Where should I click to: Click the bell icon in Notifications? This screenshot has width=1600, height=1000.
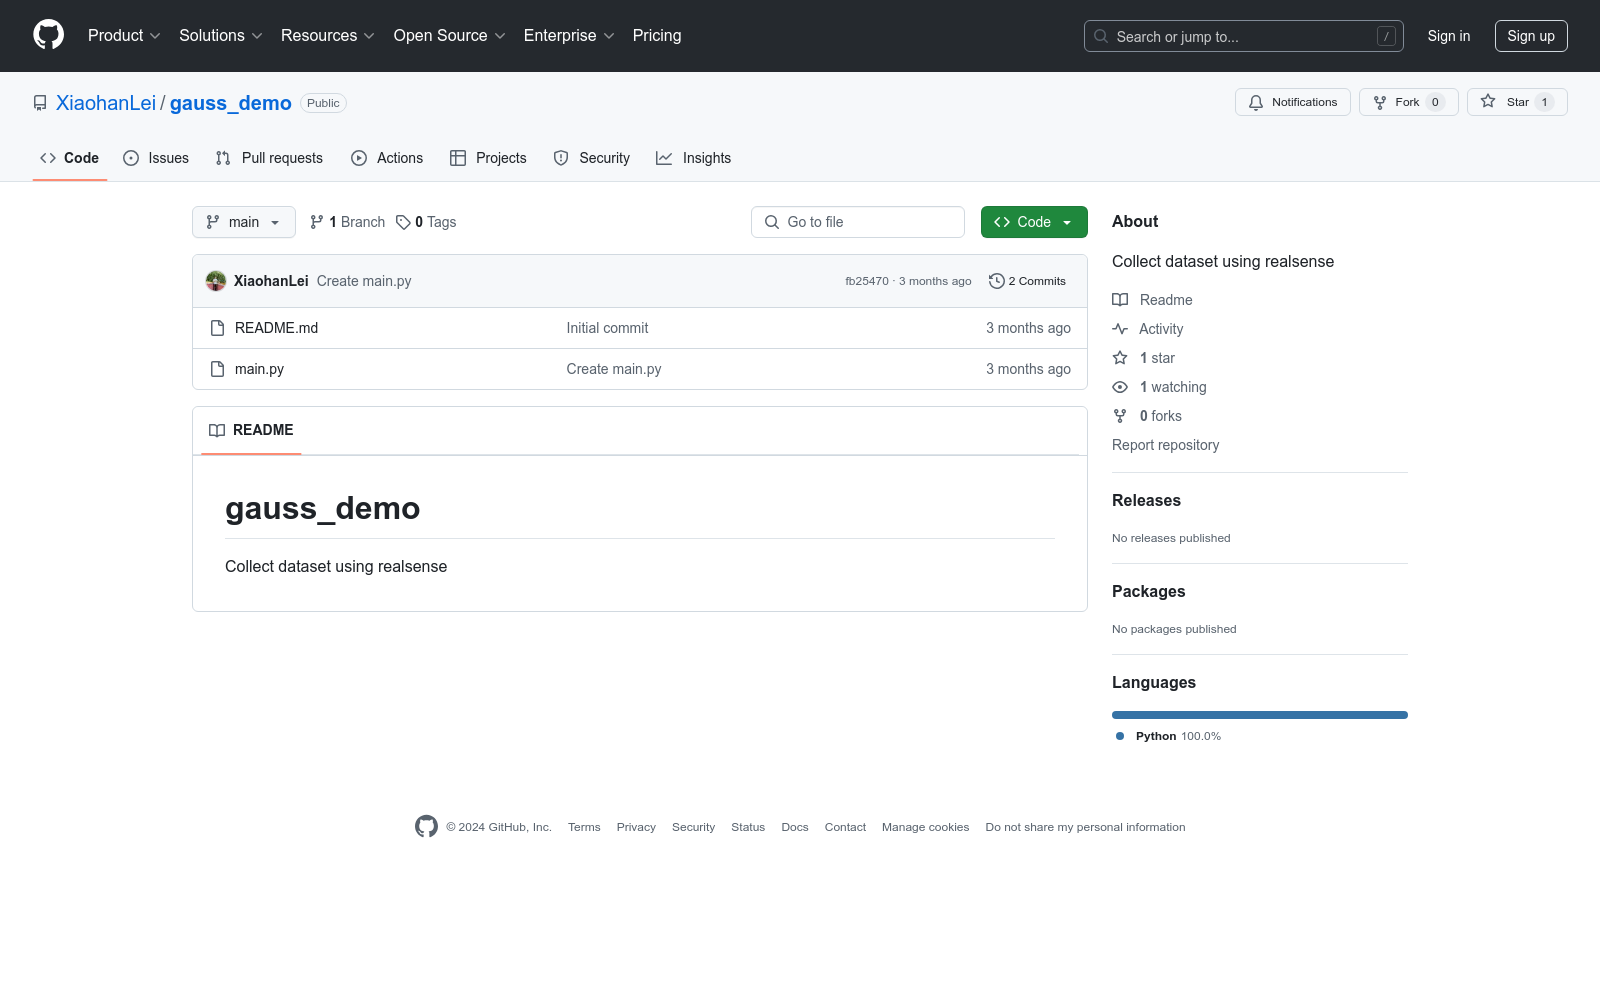click(x=1256, y=102)
